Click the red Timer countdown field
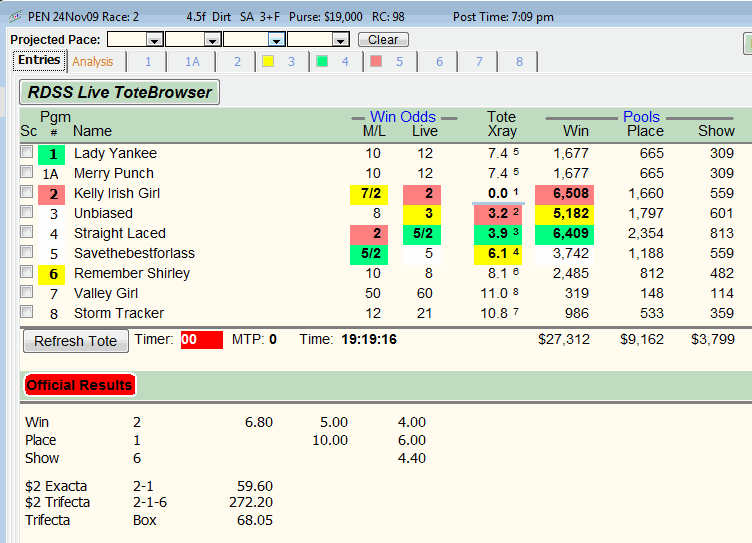752x543 pixels. click(201, 340)
